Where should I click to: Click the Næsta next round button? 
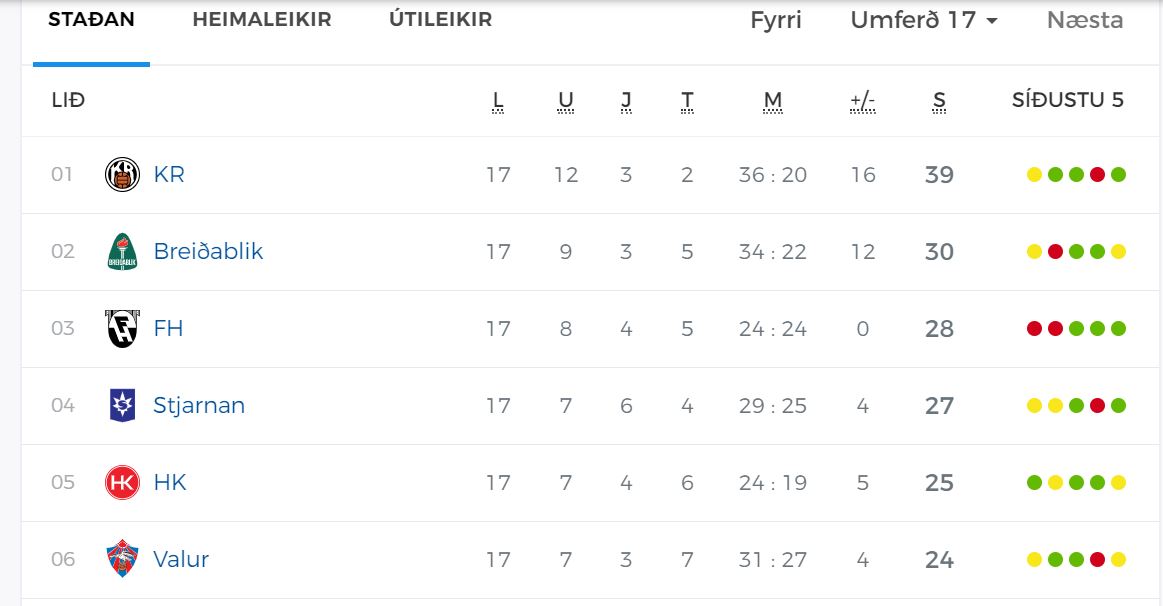point(1084,20)
